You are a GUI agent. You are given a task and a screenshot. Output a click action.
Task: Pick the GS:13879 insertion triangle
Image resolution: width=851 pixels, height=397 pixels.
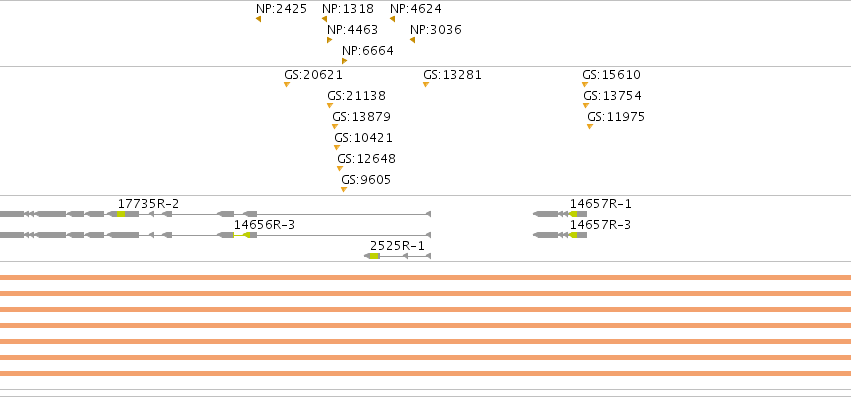point(335,127)
